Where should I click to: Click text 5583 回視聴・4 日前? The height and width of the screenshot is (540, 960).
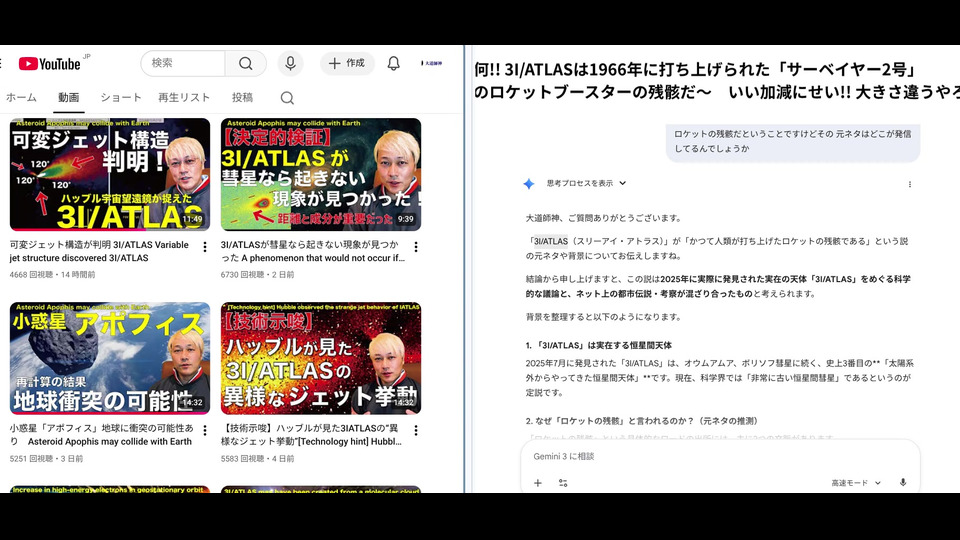click(257, 459)
